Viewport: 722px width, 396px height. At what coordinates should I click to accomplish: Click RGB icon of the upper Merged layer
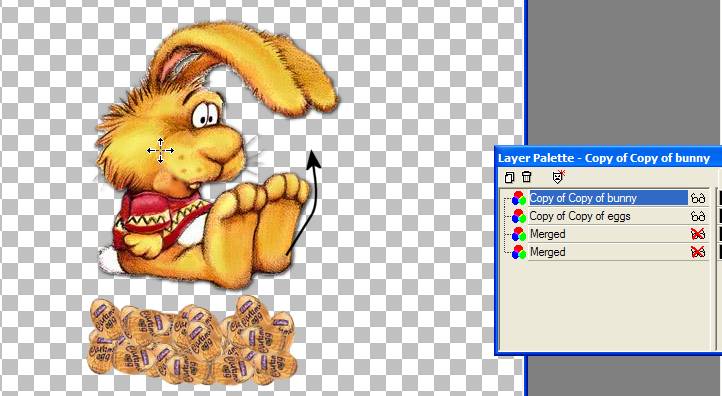tap(518, 234)
